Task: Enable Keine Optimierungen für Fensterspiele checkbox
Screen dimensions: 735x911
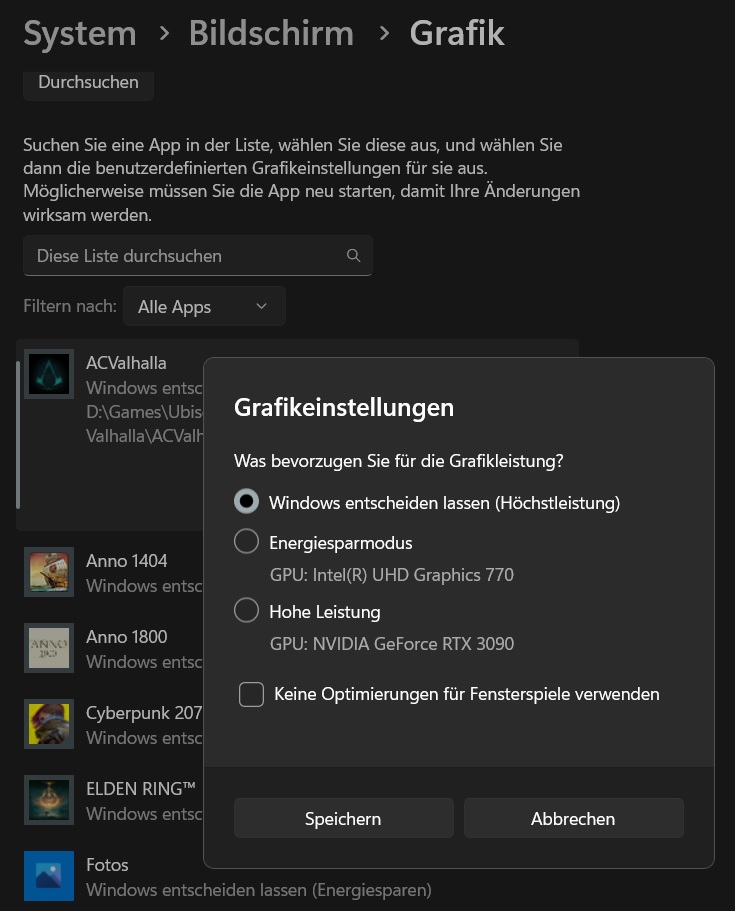Action: [252, 694]
